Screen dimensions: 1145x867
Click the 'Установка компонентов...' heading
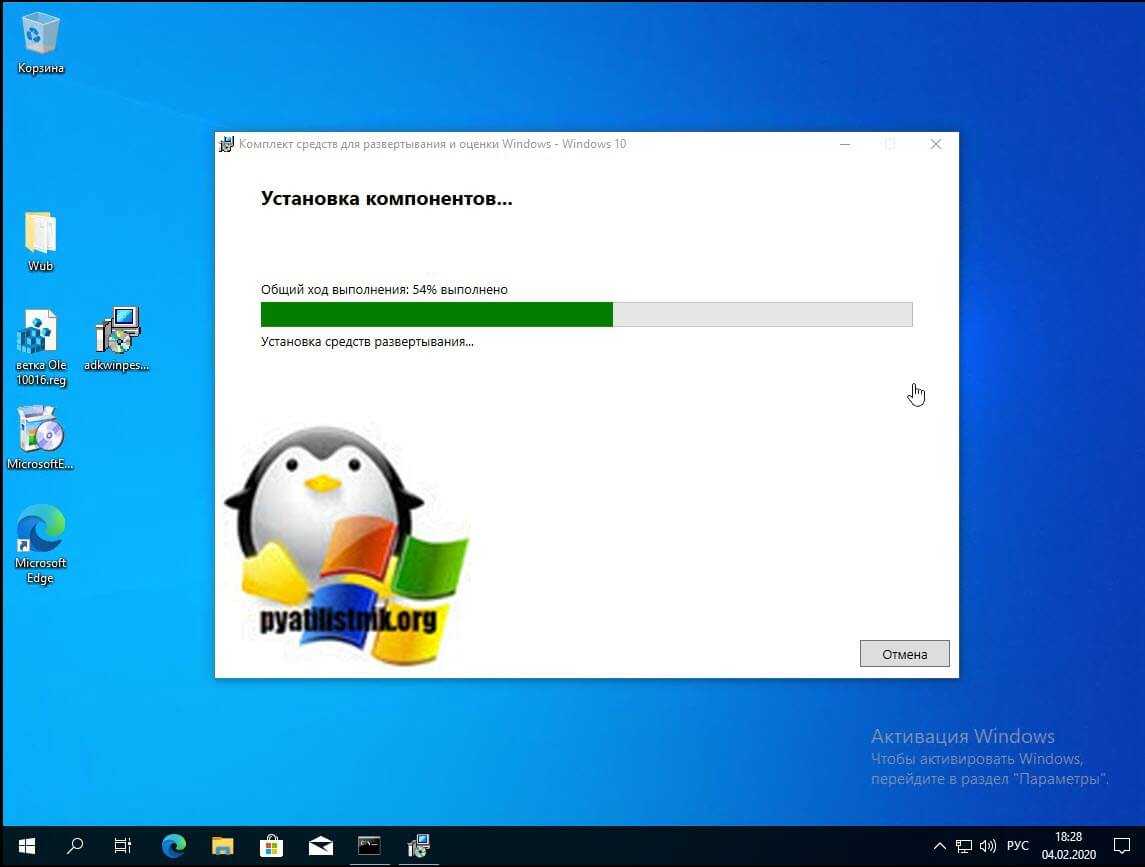click(x=386, y=199)
